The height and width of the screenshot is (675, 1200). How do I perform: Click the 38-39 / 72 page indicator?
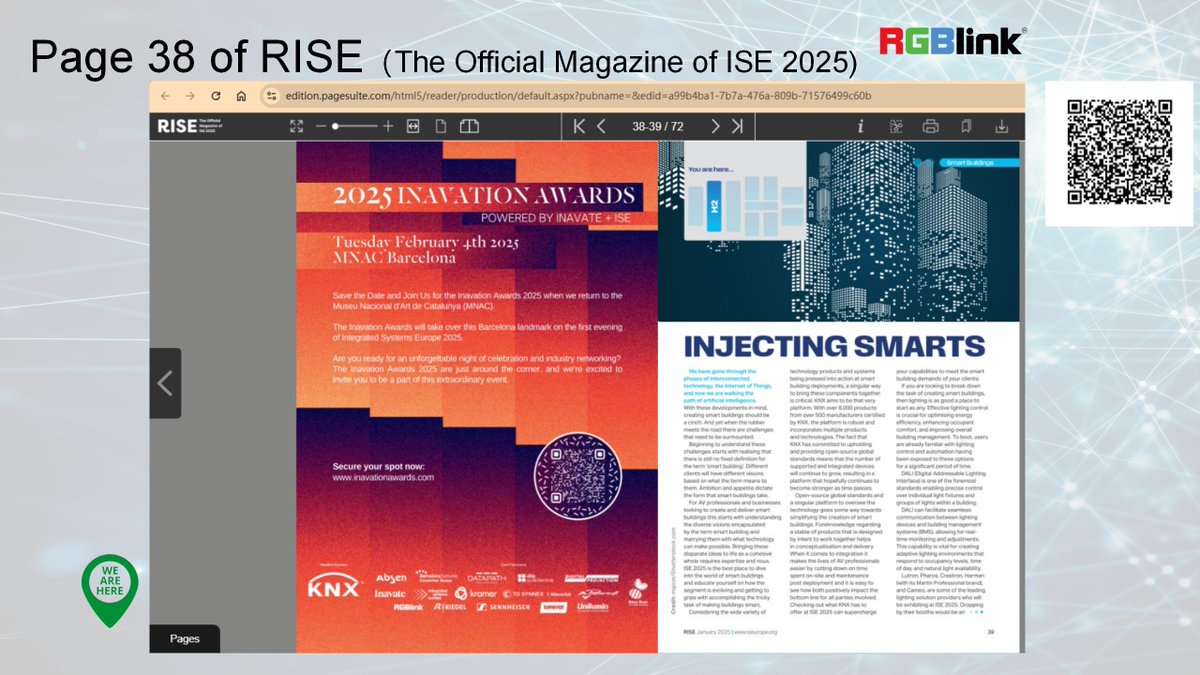click(x=658, y=126)
